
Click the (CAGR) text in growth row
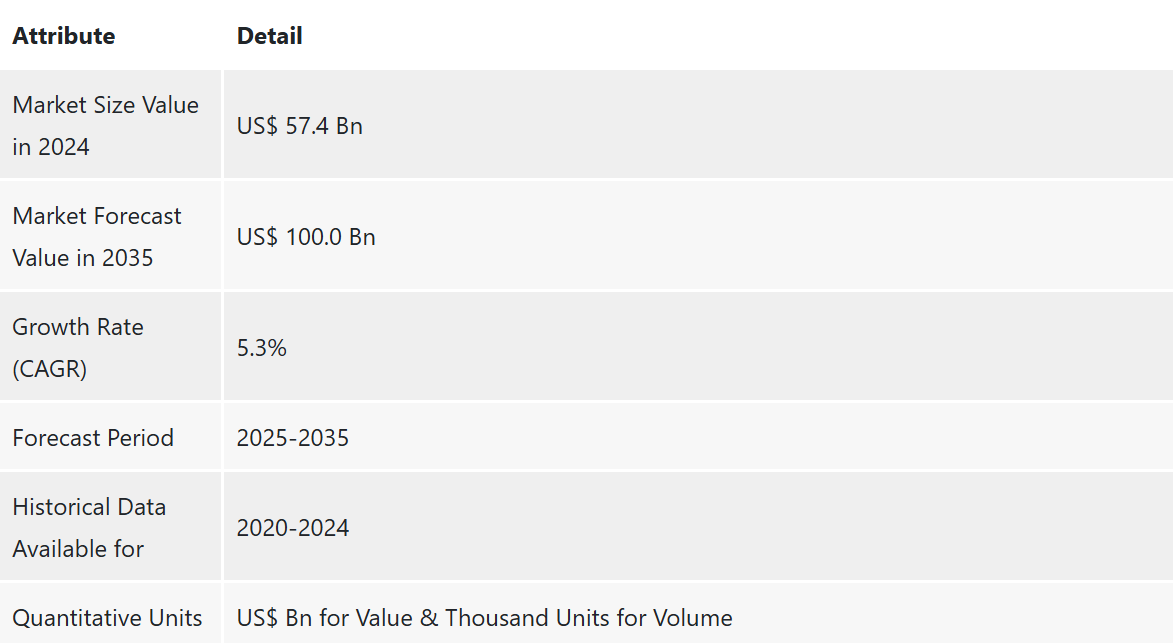coord(49,369)
